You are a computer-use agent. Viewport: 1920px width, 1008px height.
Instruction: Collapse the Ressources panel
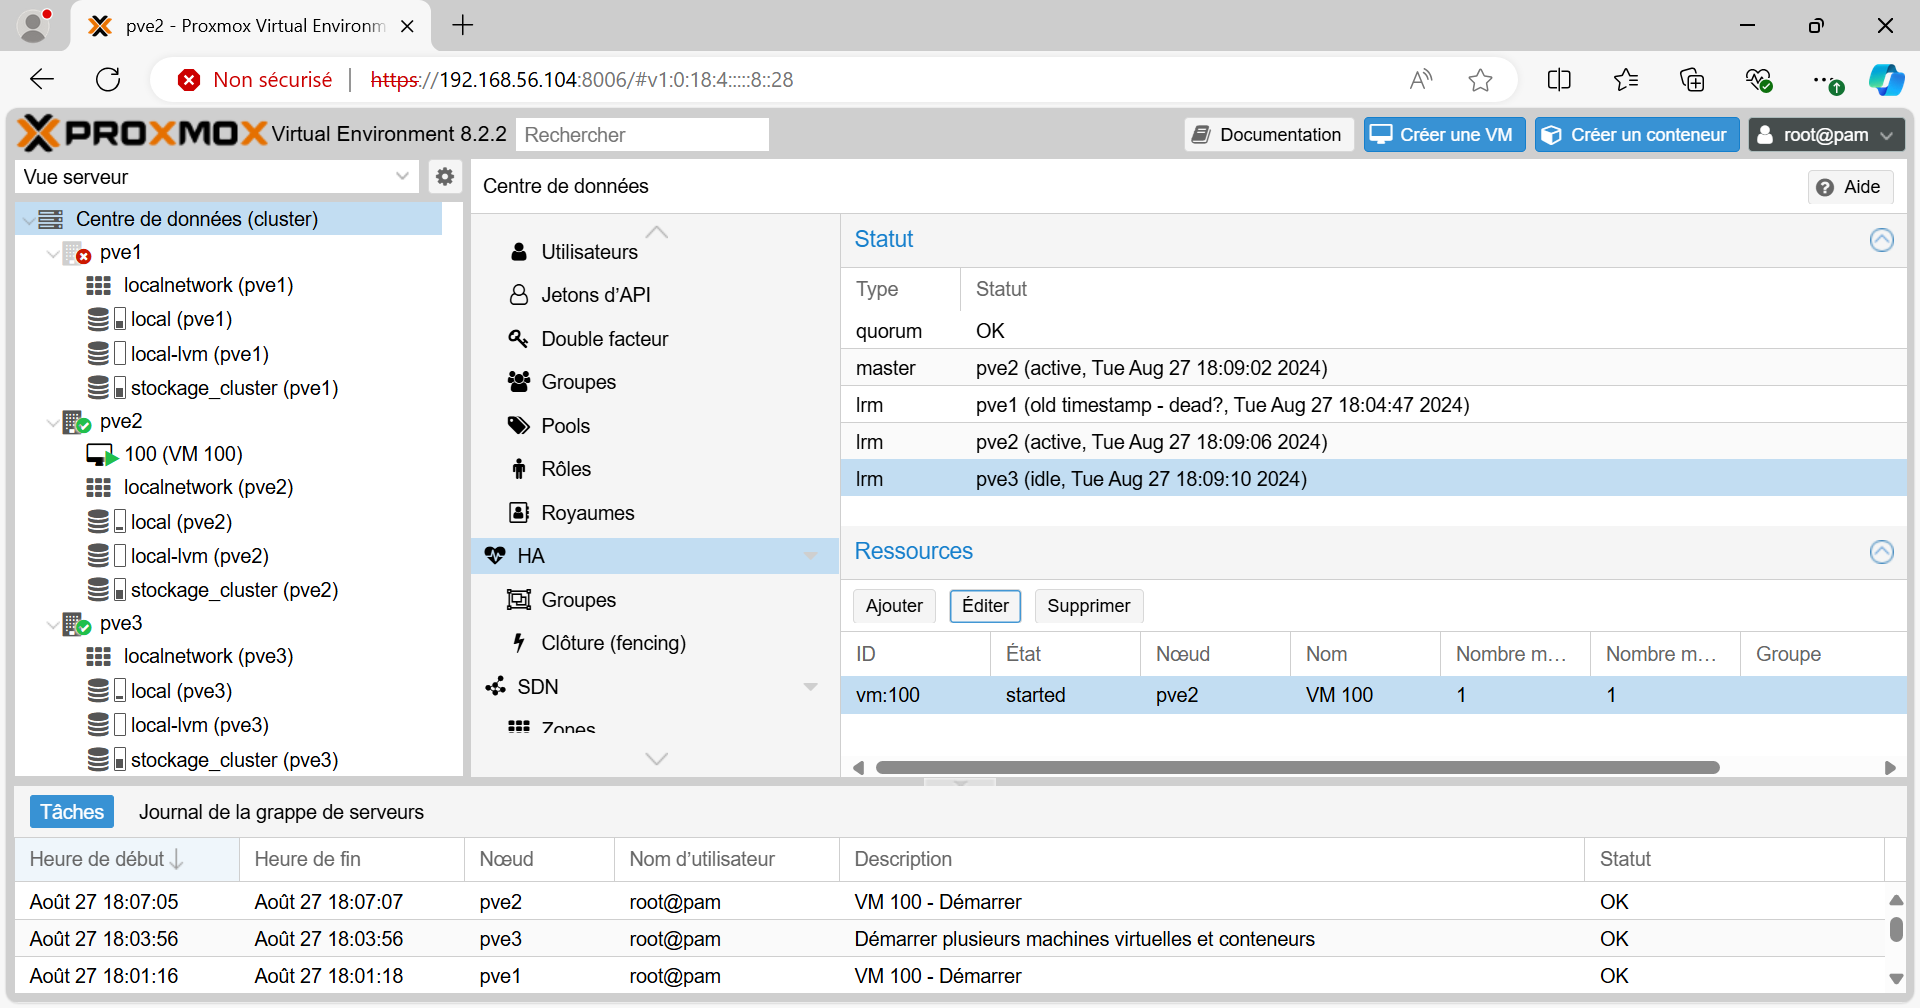(1882, 552)
